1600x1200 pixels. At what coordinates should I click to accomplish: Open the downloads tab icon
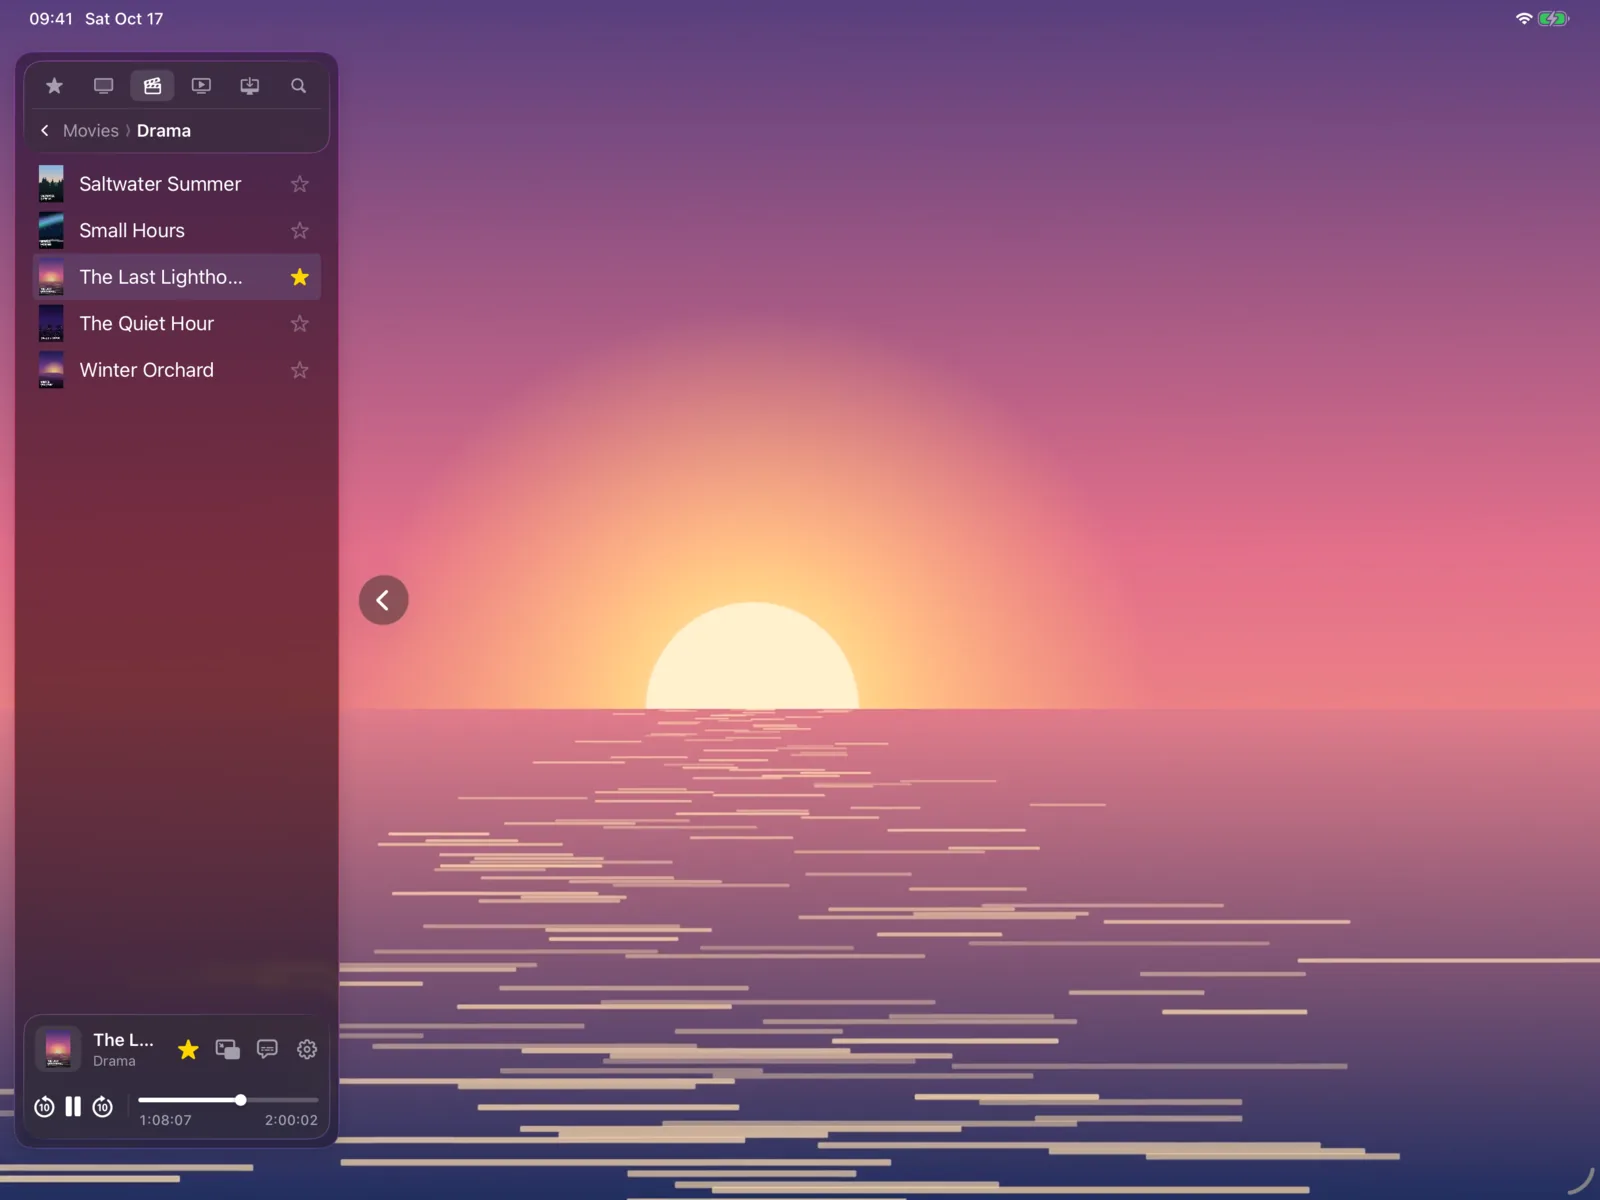[250, 86]
